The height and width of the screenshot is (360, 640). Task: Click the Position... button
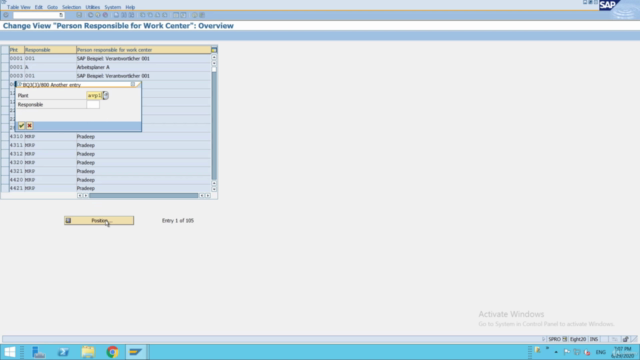99,220
